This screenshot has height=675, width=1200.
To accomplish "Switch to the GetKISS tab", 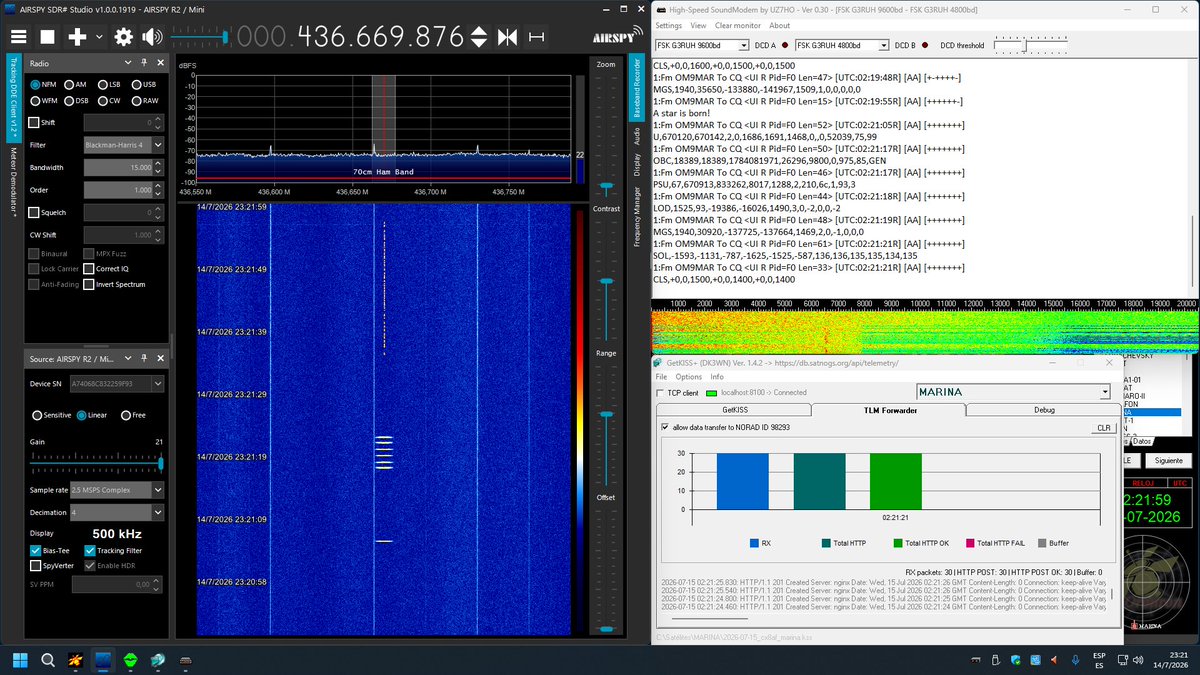I will point(735,410).
